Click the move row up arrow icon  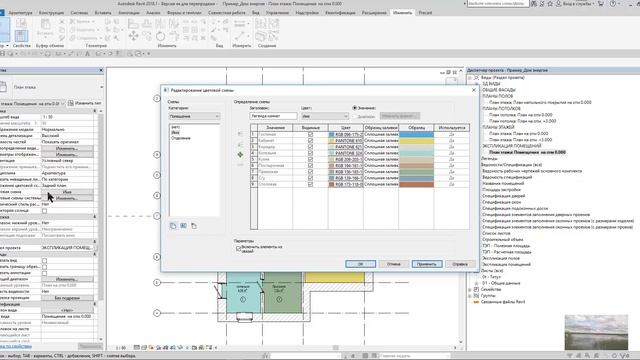[240, 133]
